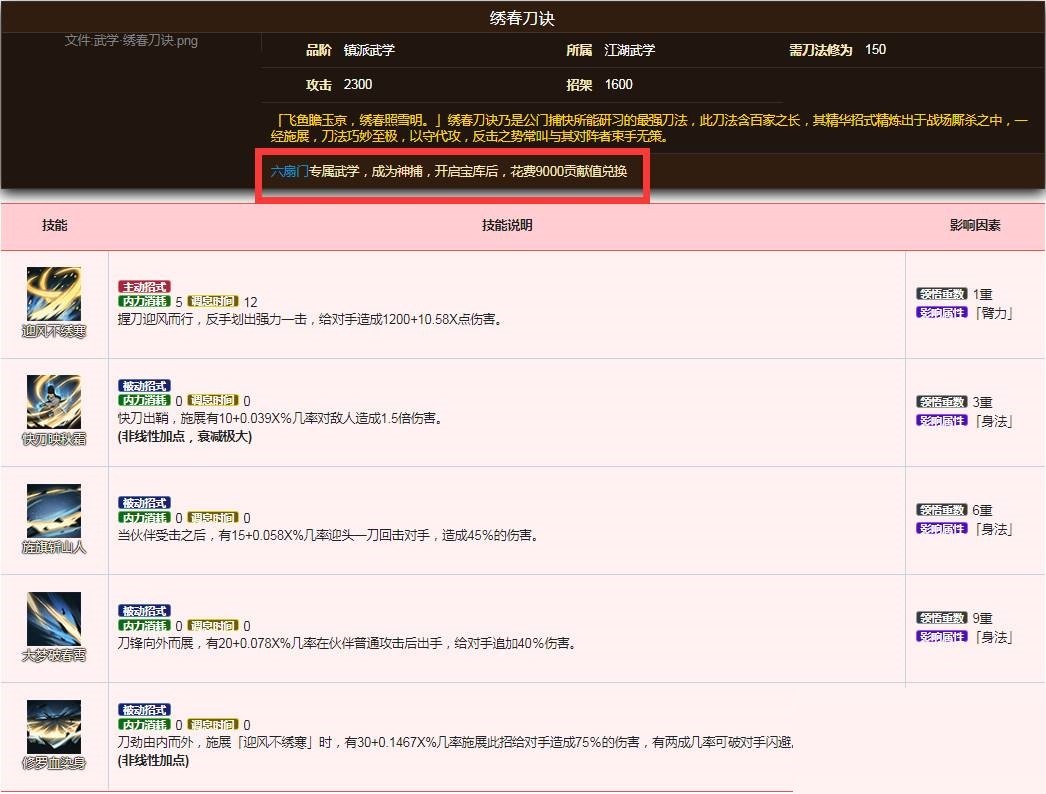Click 内力消耗 badge in 迎风不绣寒 row
This screenshot has width=1046, height=794.
(144, 301)
